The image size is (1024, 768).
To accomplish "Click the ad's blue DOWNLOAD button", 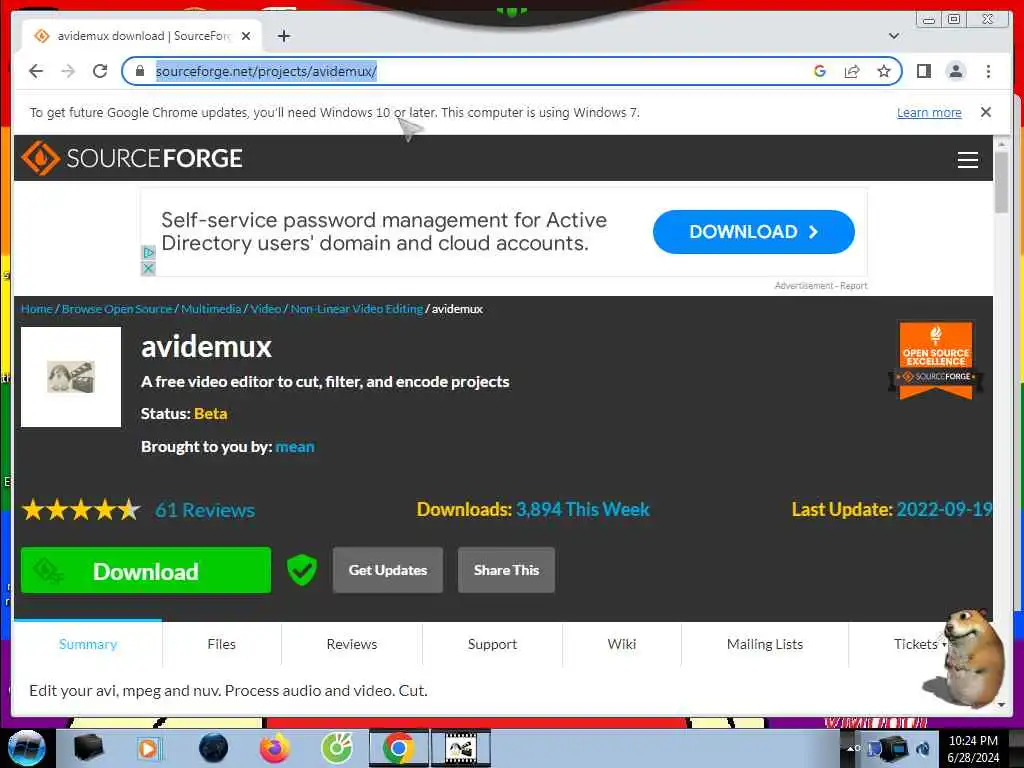I will [x=754, y=232].
